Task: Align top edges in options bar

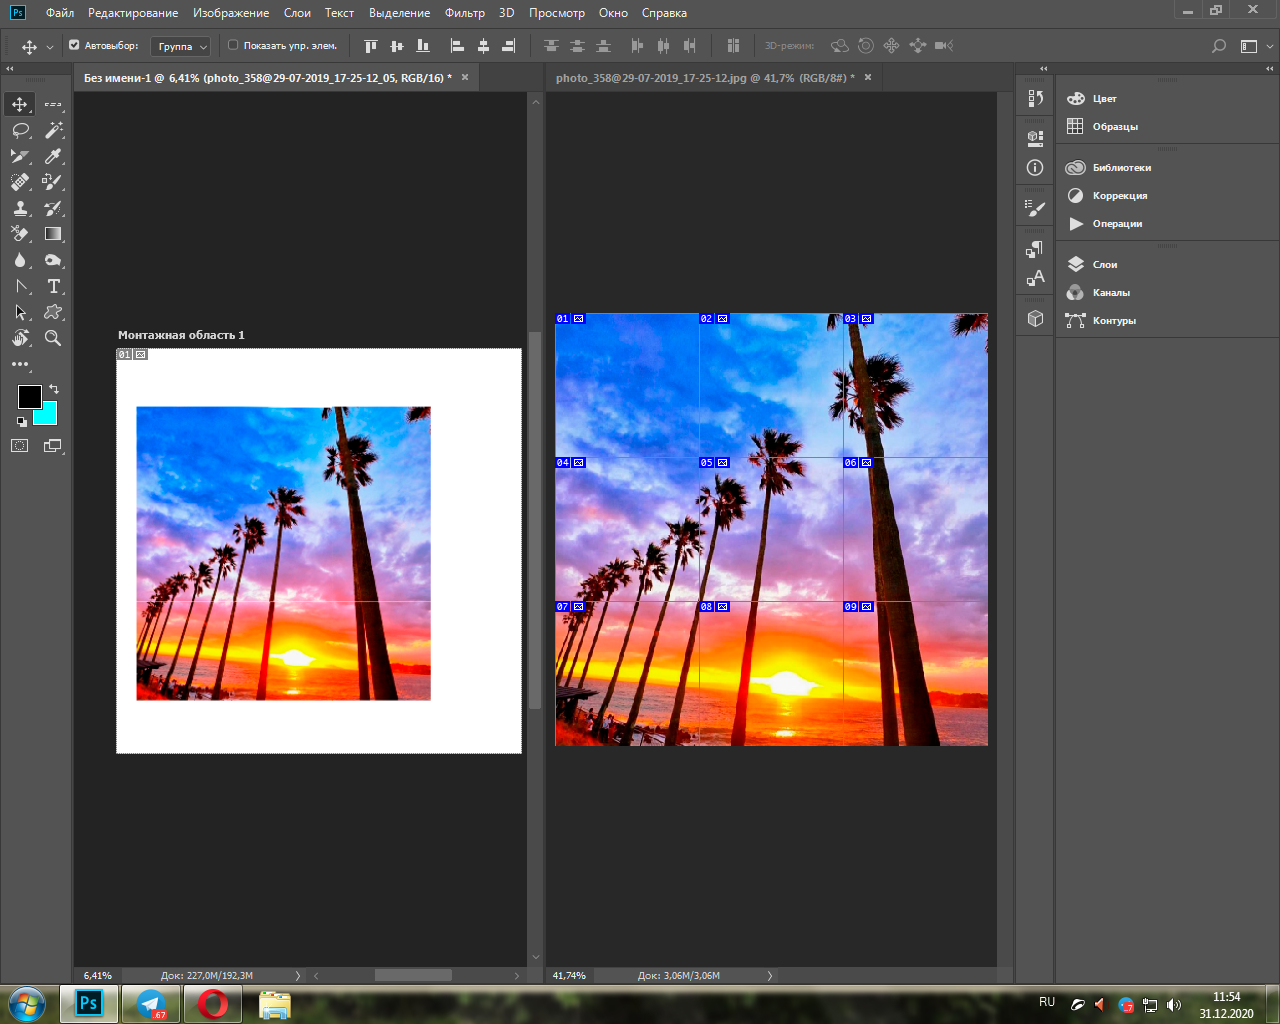Action: click(x=371, y=46)
